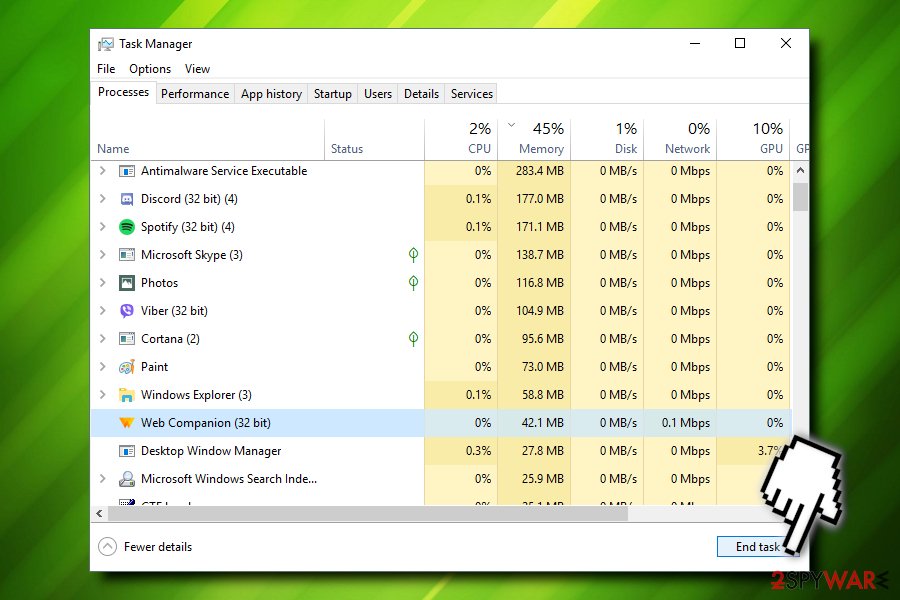
Task: Click the Microsoft Skype process icon
Action: coord(126,255)
